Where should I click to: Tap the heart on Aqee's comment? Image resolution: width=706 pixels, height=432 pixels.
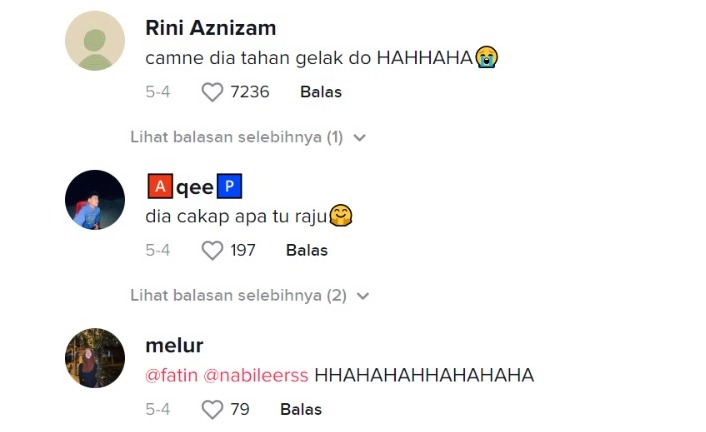tap(212, 251)
